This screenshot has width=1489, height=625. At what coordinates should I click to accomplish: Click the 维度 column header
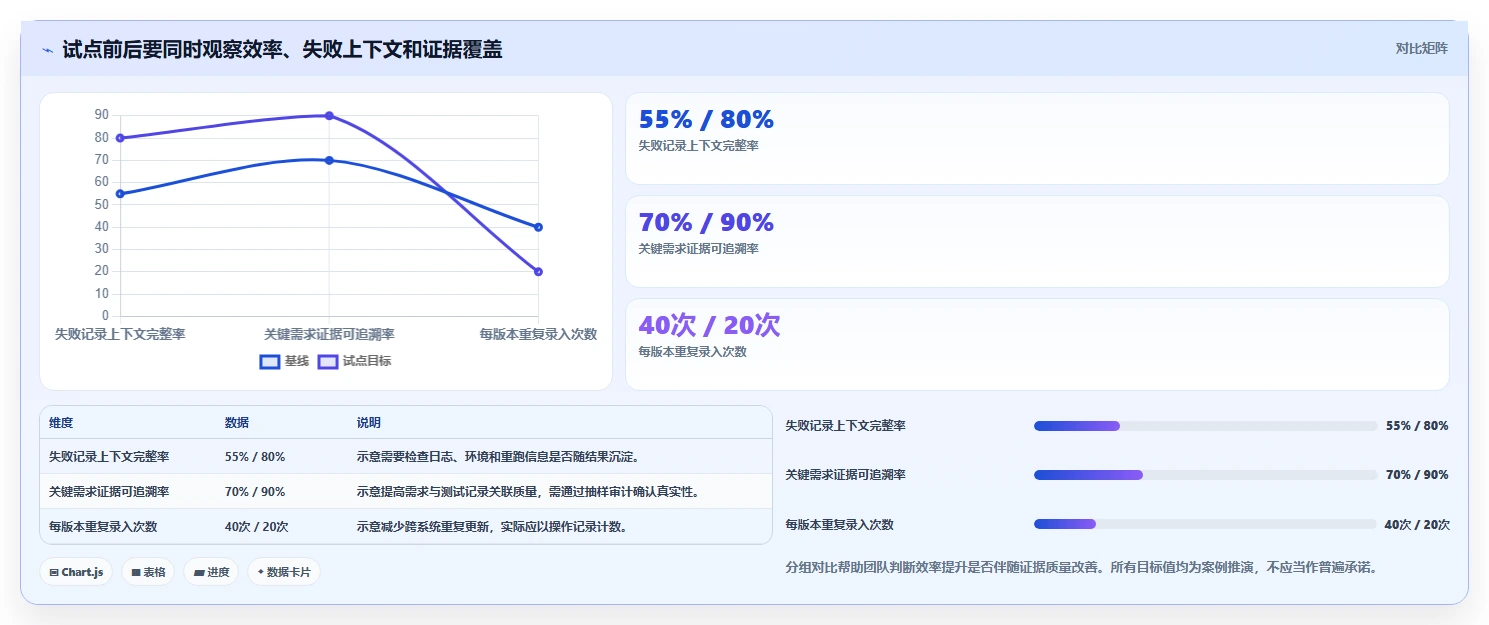61,423
